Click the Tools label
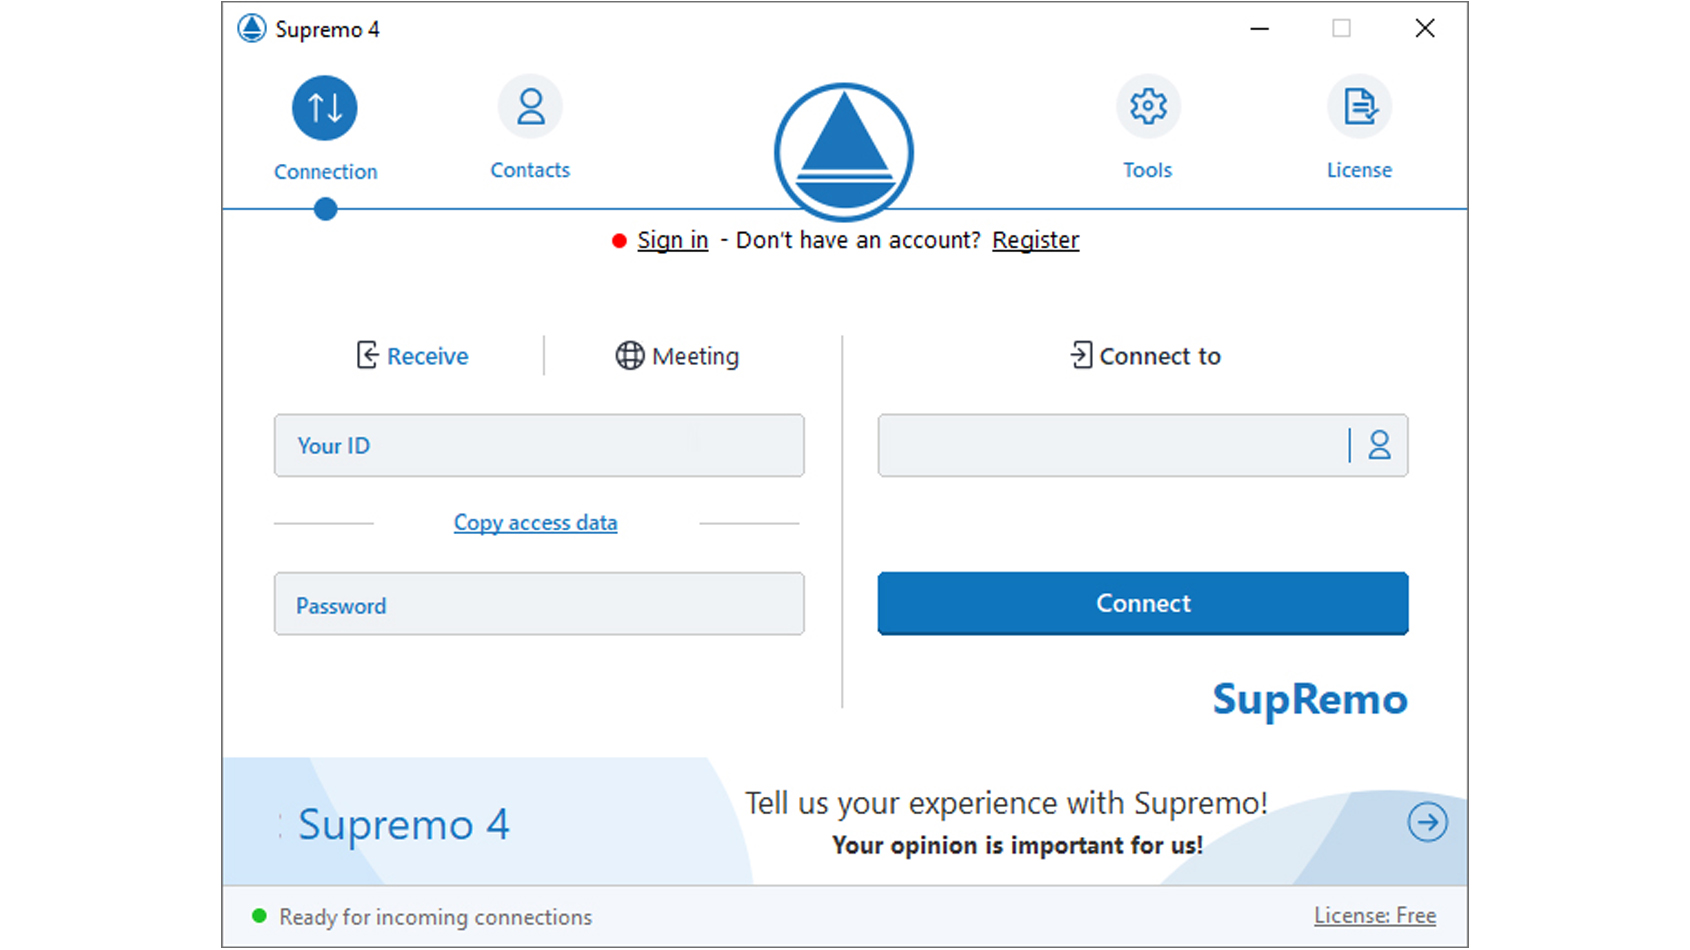 [1147, 170]
